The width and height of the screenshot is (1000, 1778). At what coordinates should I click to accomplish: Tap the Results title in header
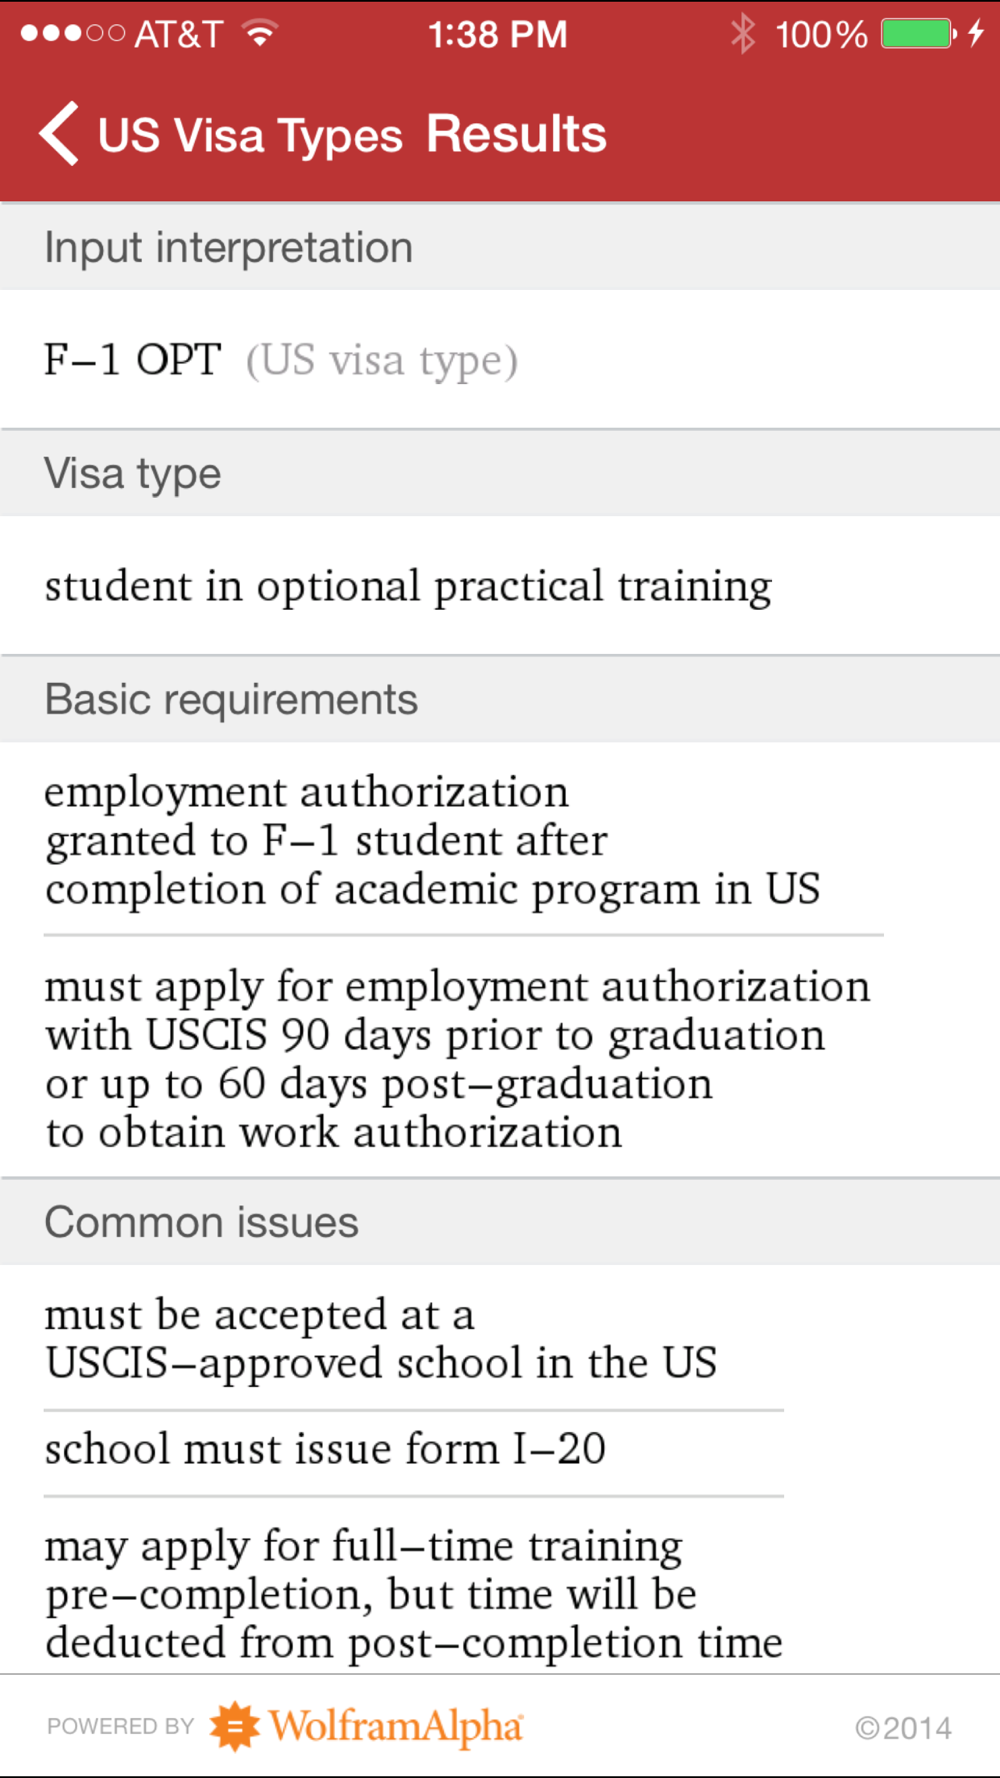(x=516, y=134)
